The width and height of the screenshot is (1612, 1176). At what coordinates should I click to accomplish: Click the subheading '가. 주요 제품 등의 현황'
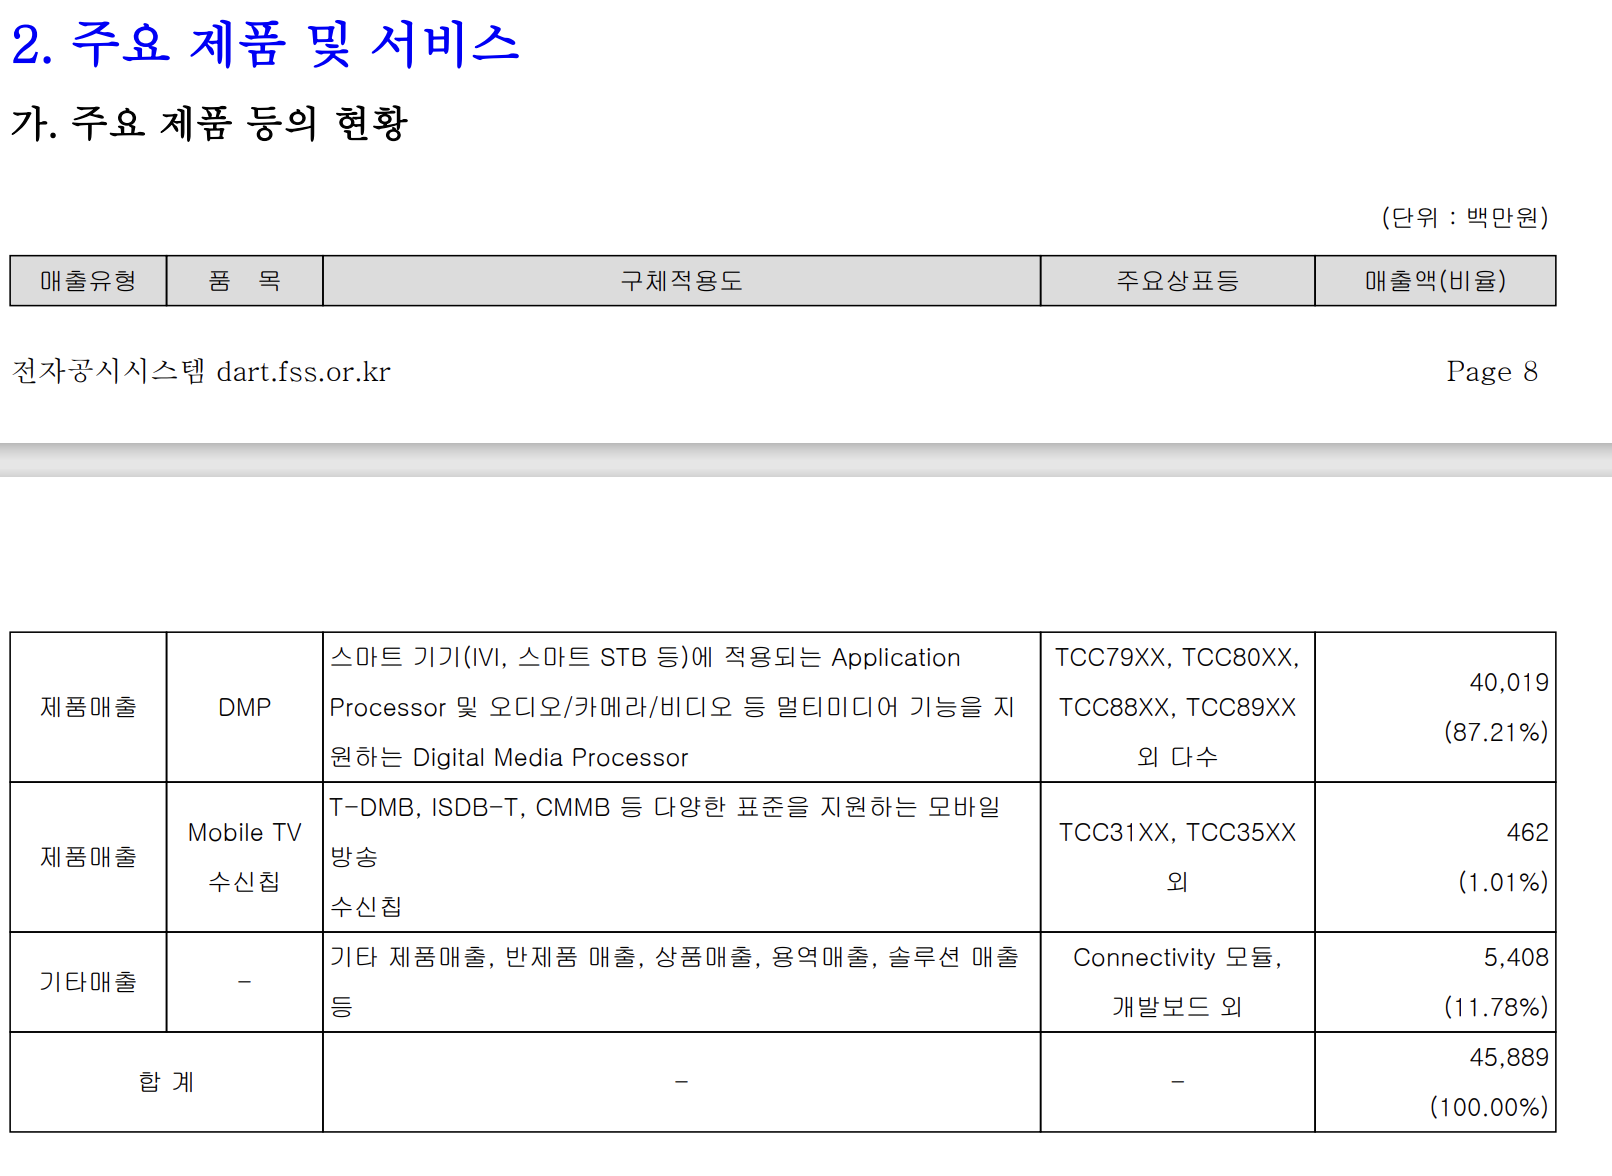coord(209,123)
